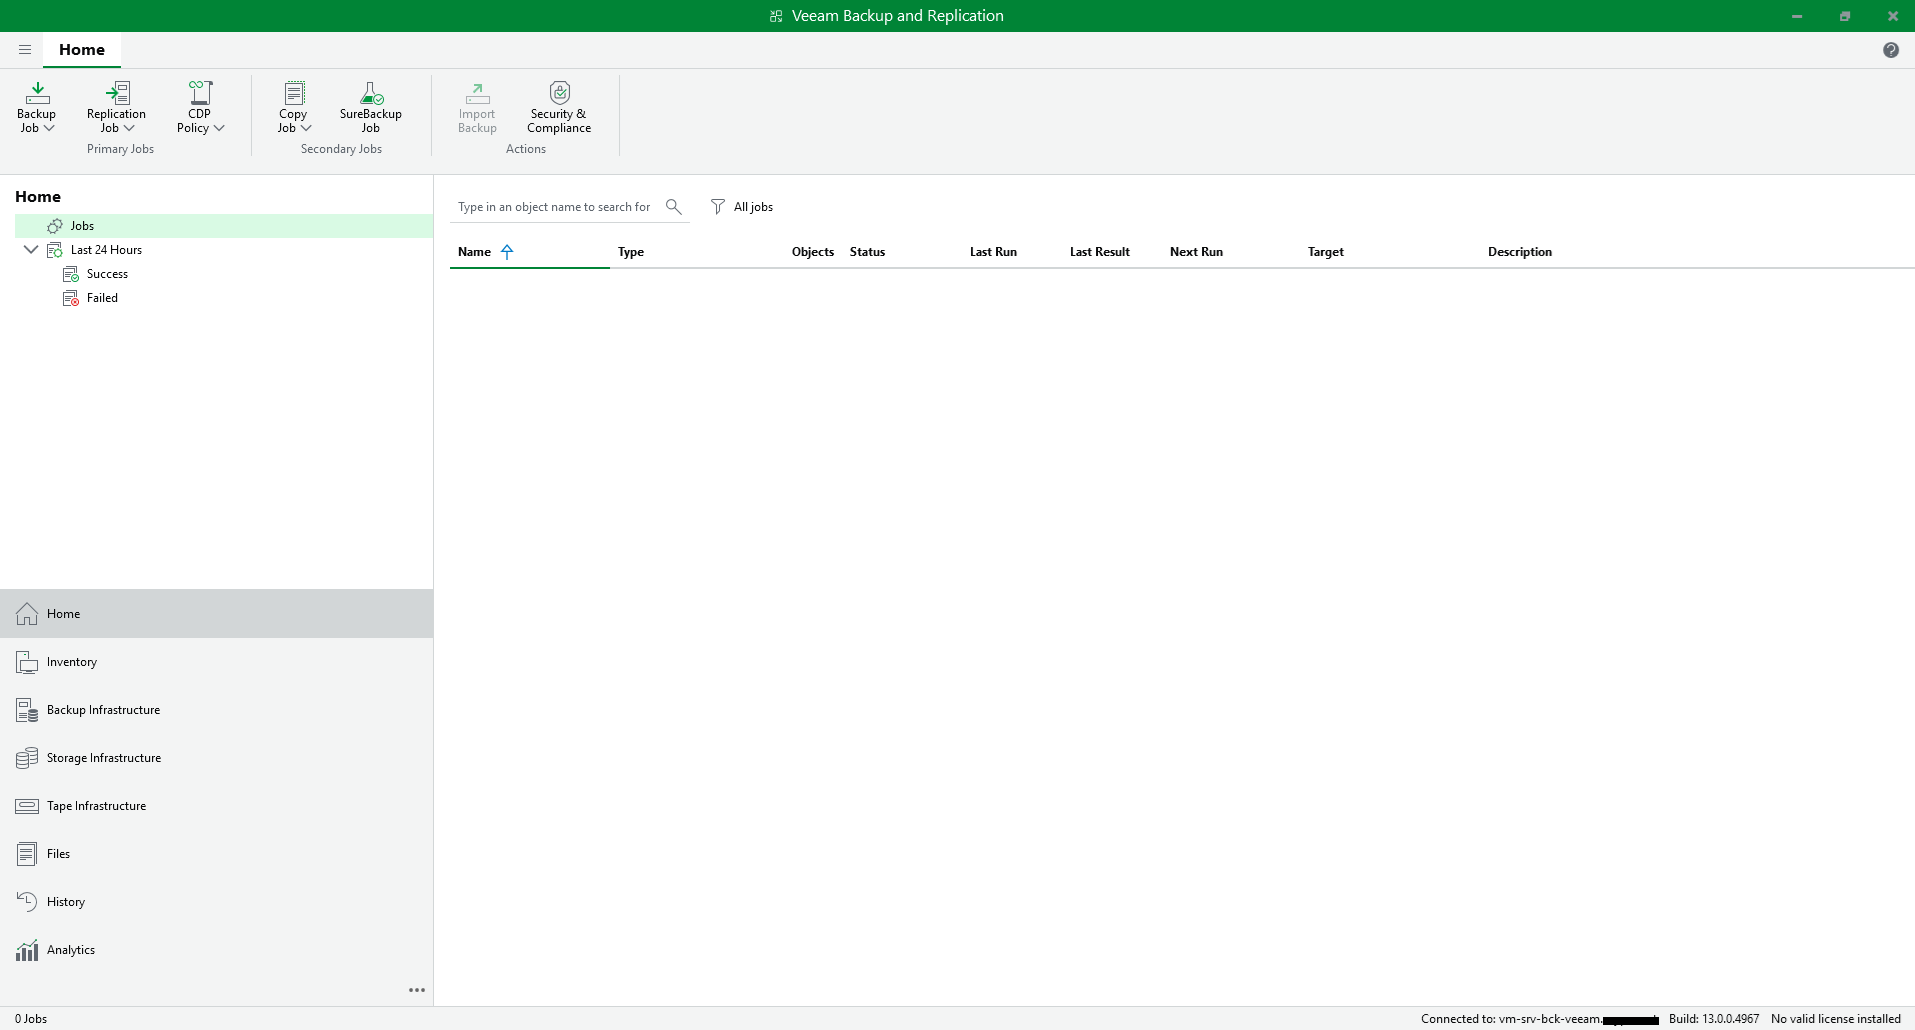Click the CDP Policy icon
The width and height of the screenshot is (1915, 1030).
click(200, 94)
